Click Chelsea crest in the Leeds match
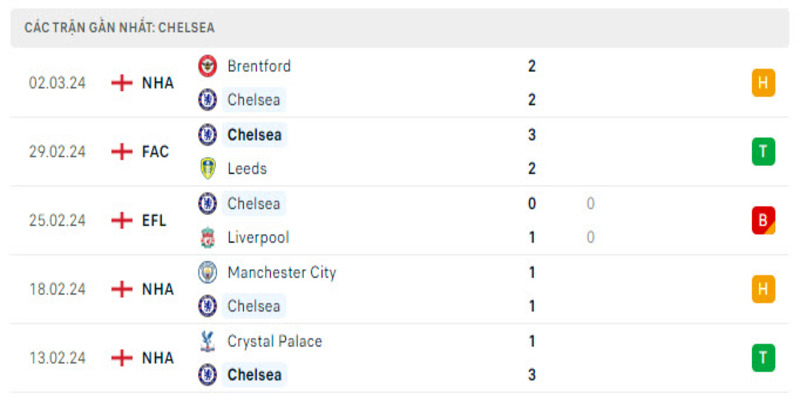Screen dimensions: 800x400 coord(208,135)
